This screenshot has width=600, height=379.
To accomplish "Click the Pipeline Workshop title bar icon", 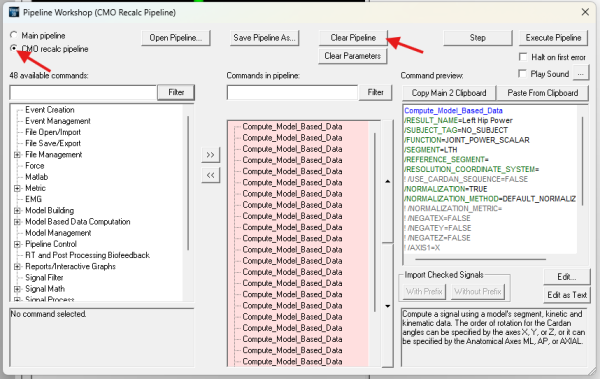I will (14, 12).
